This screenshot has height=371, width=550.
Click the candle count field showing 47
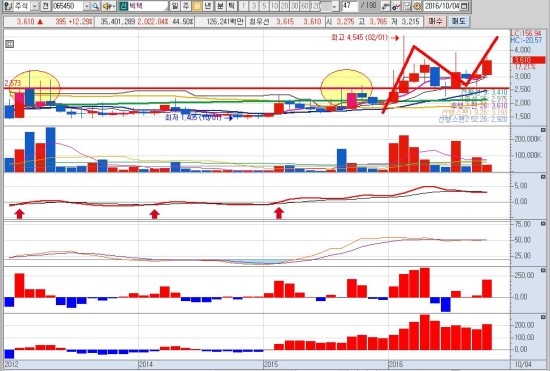350,6
